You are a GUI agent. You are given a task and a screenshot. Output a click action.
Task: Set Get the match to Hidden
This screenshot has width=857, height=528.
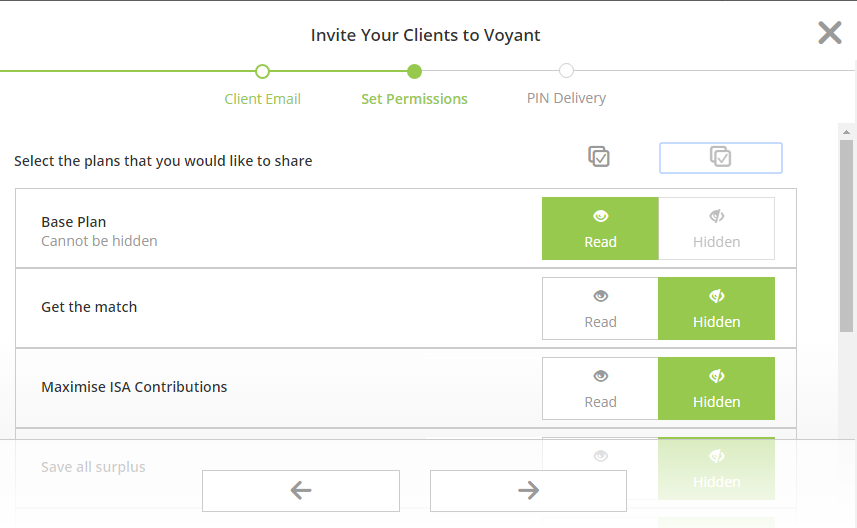tap(717, 308)
